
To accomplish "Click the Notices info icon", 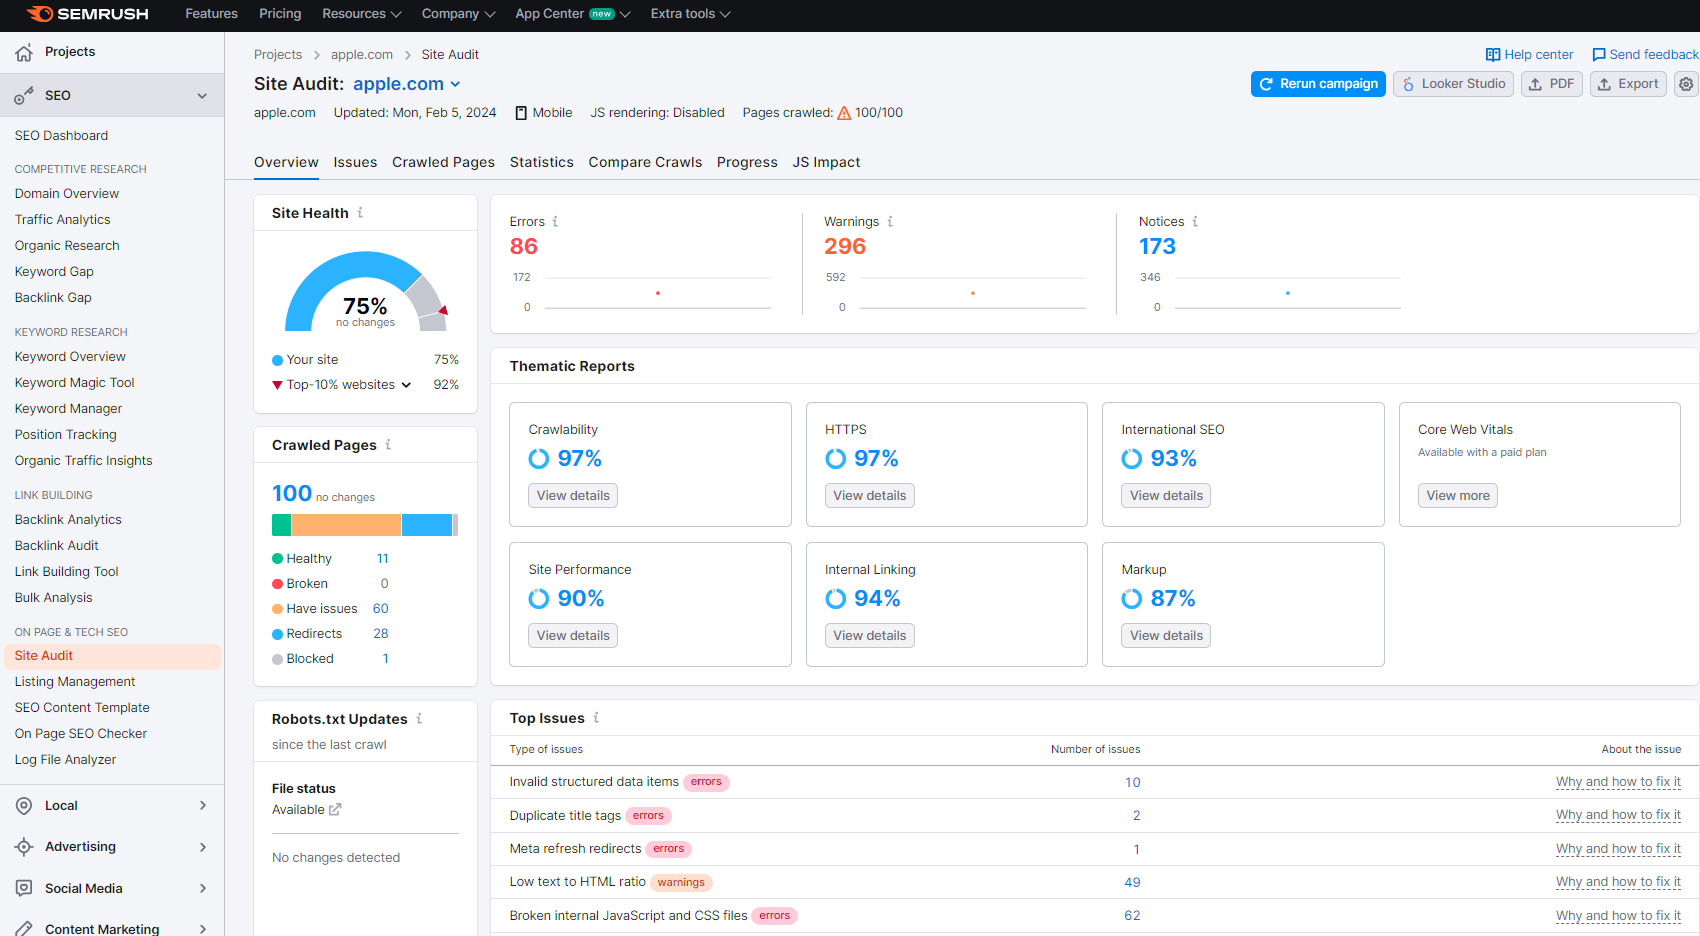I will tap(1195, 222).
